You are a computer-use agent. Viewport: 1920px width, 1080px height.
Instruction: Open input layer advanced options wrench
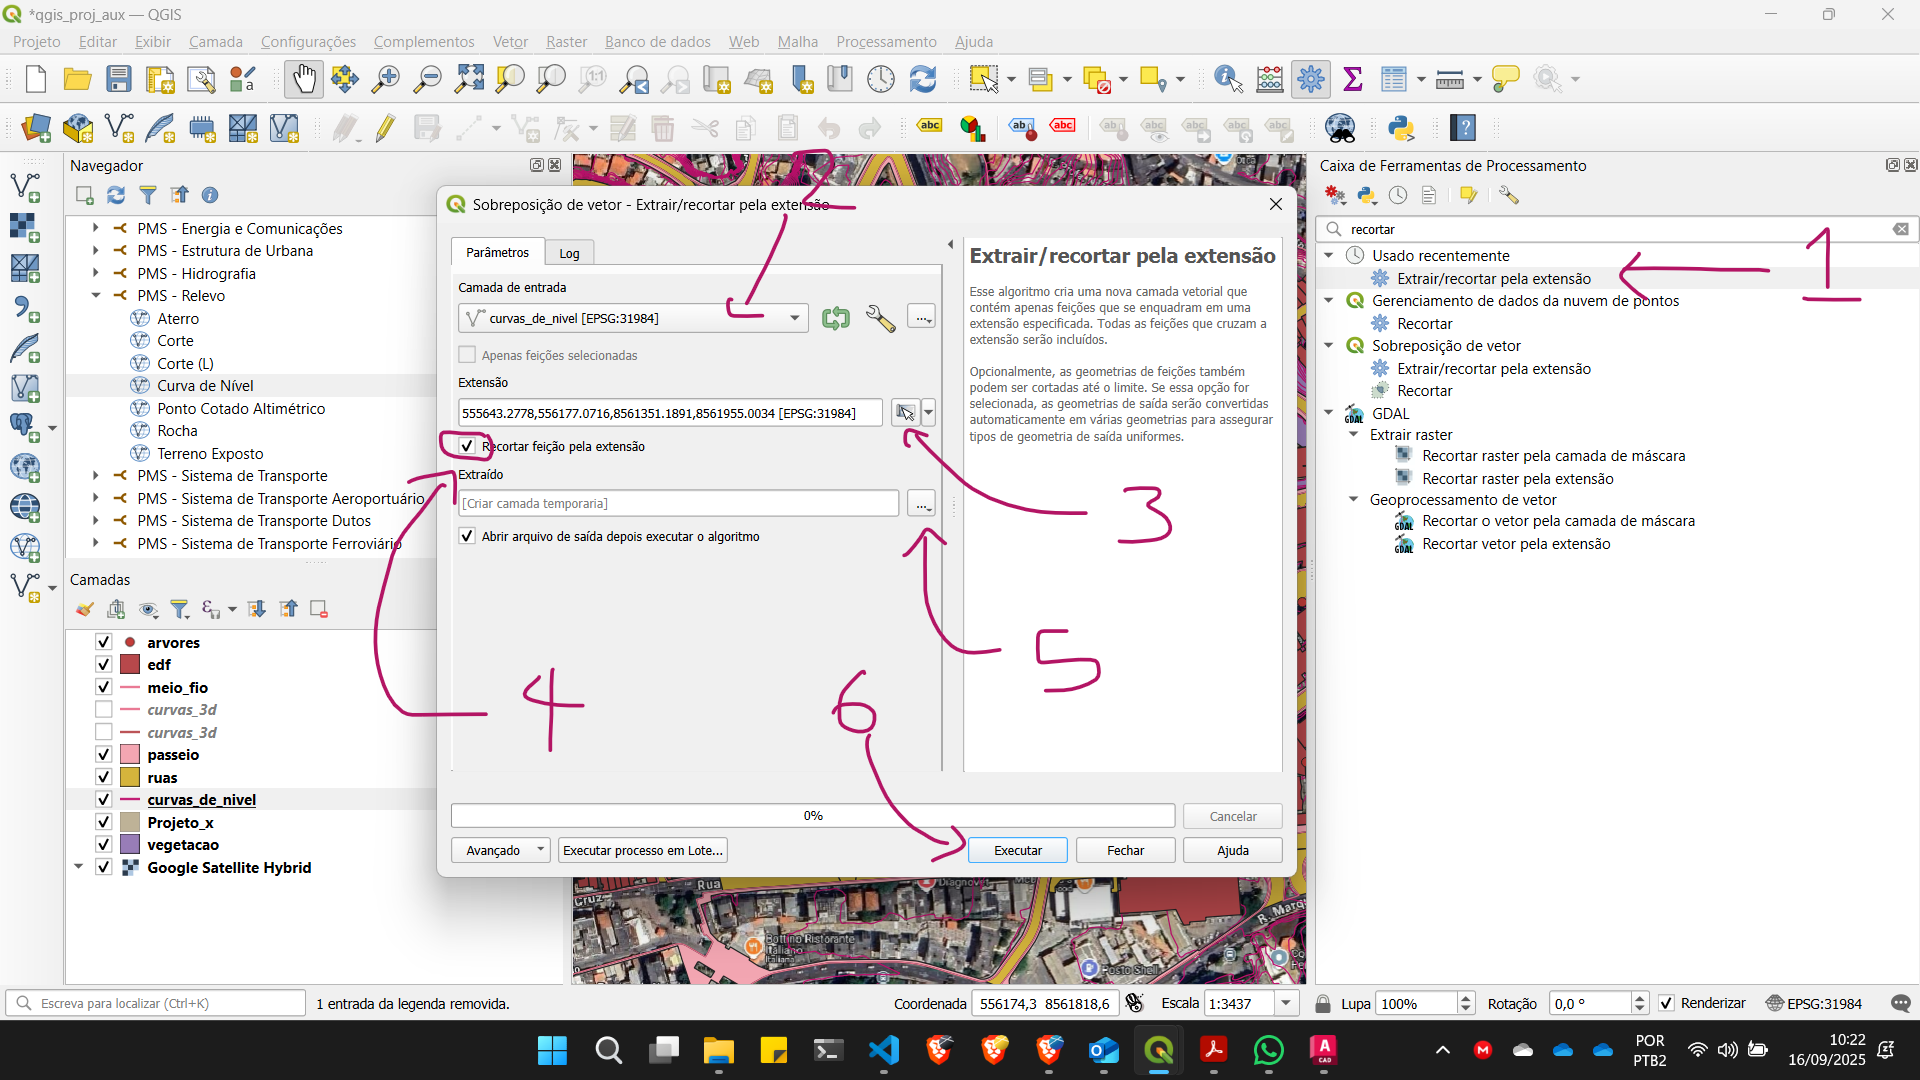coord(880,318)
